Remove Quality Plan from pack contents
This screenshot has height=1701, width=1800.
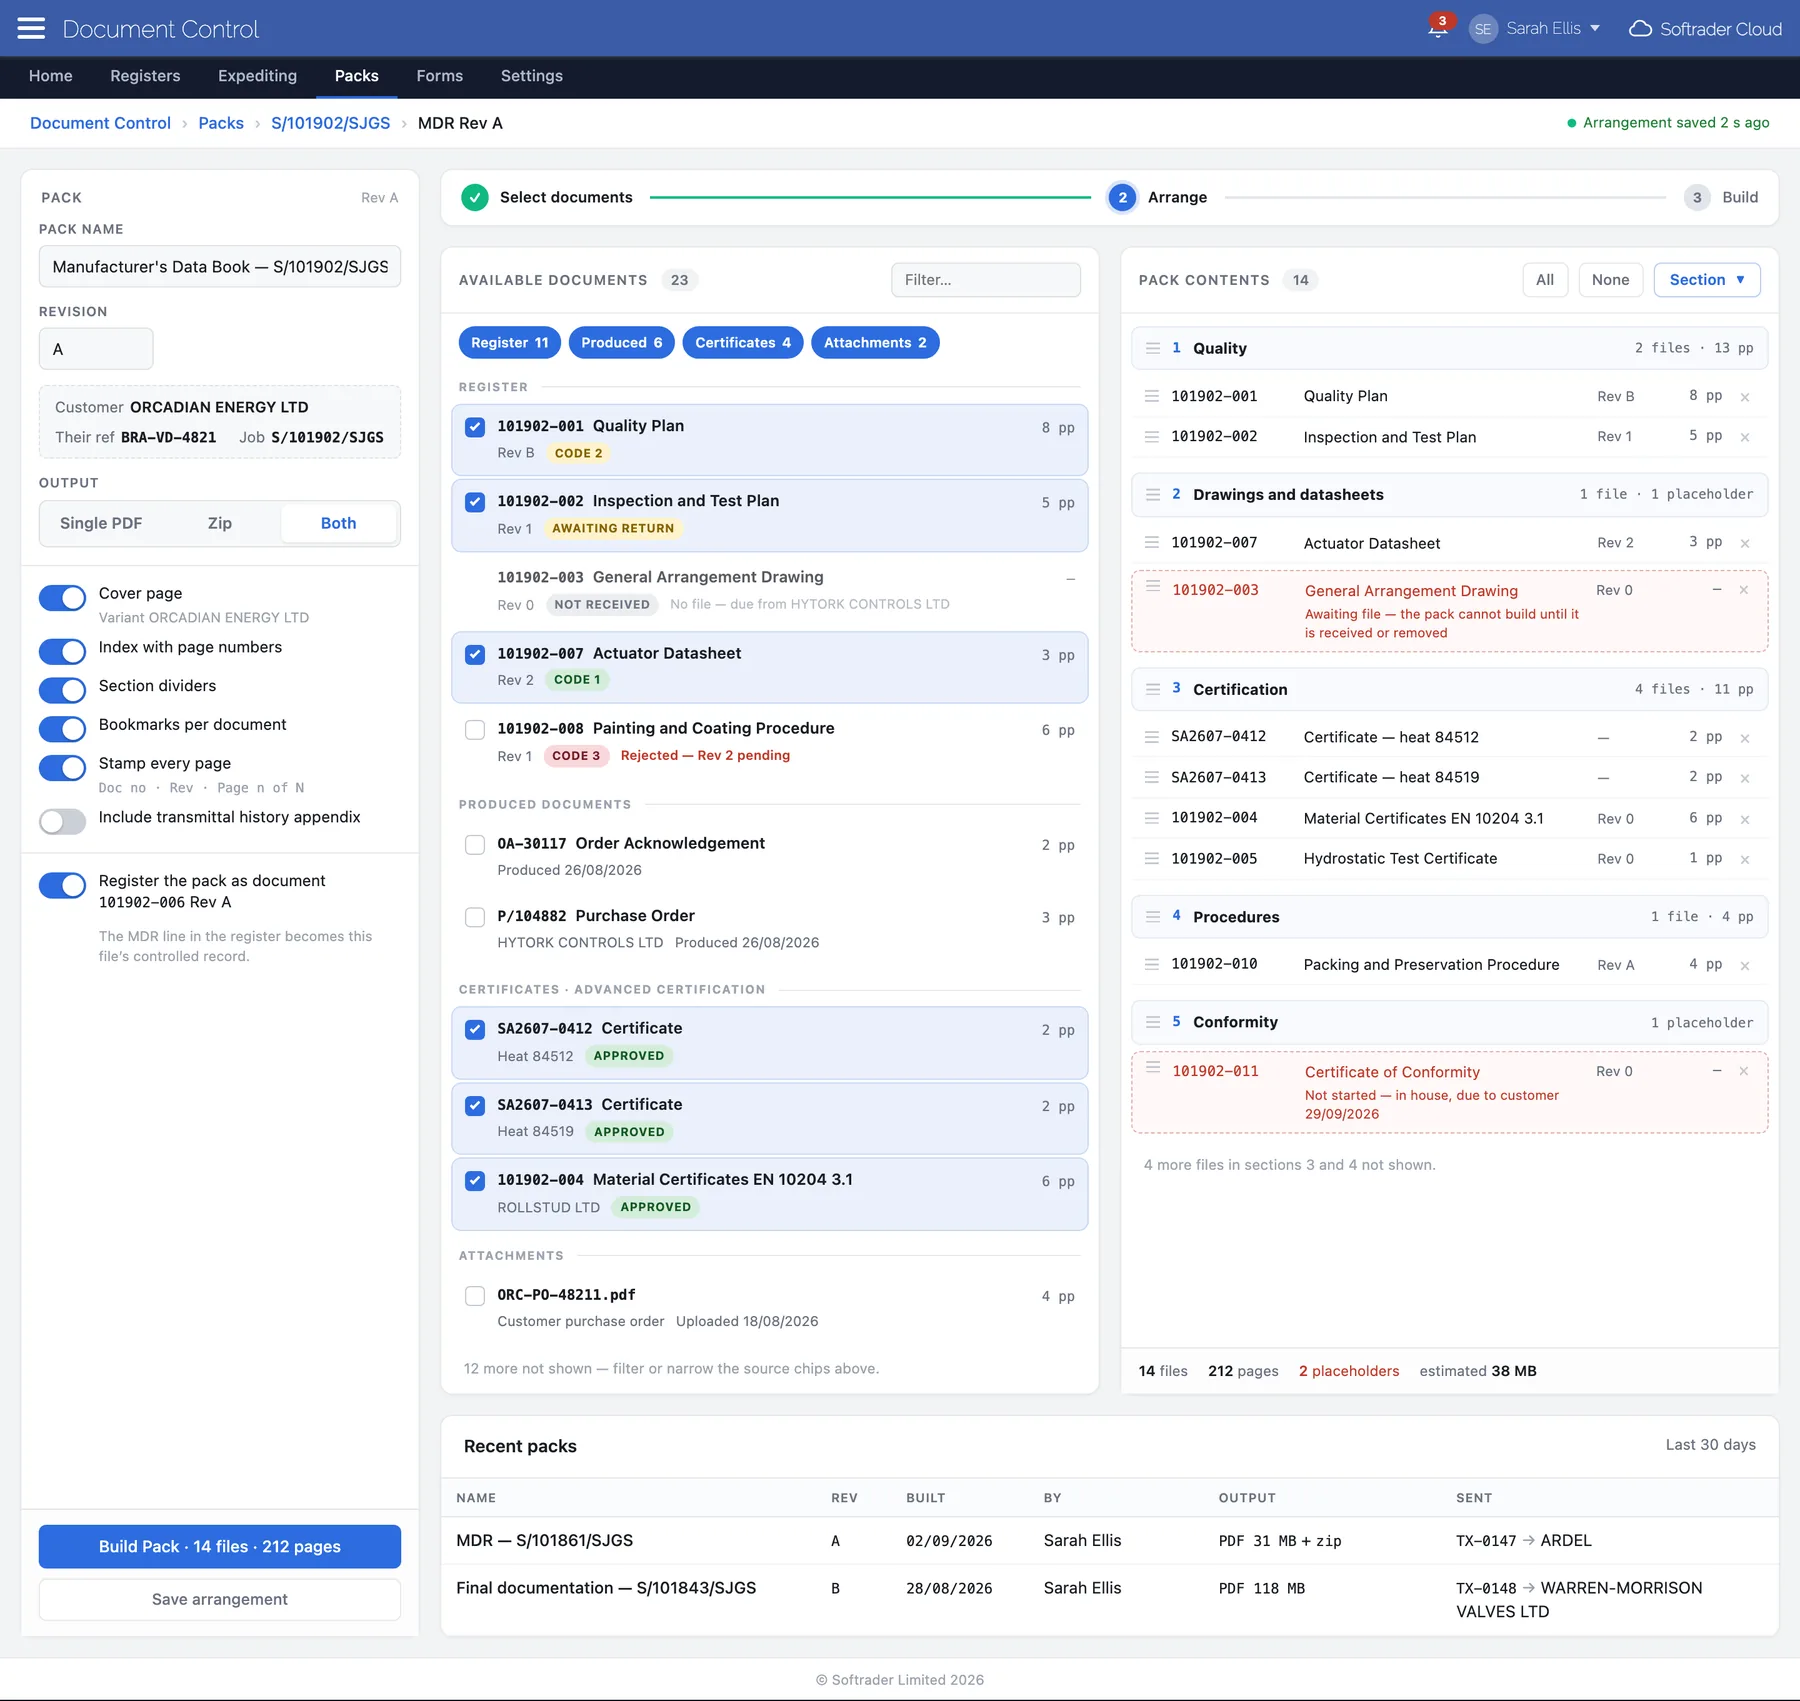[1745, 397]
